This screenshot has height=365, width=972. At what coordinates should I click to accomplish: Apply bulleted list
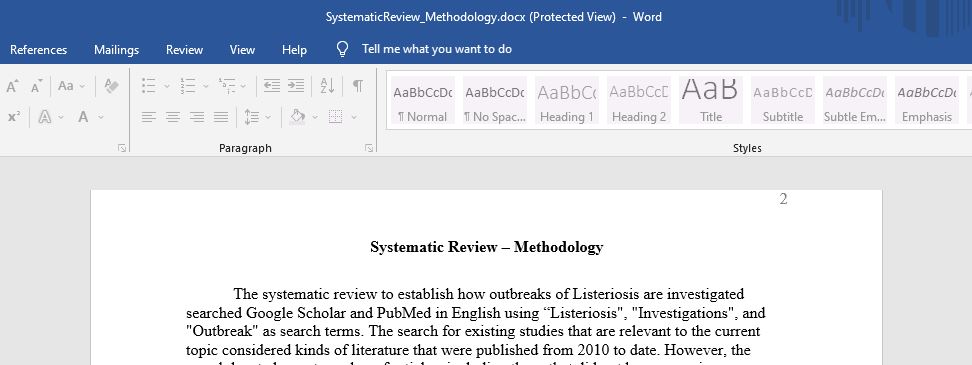pos(148,86)
